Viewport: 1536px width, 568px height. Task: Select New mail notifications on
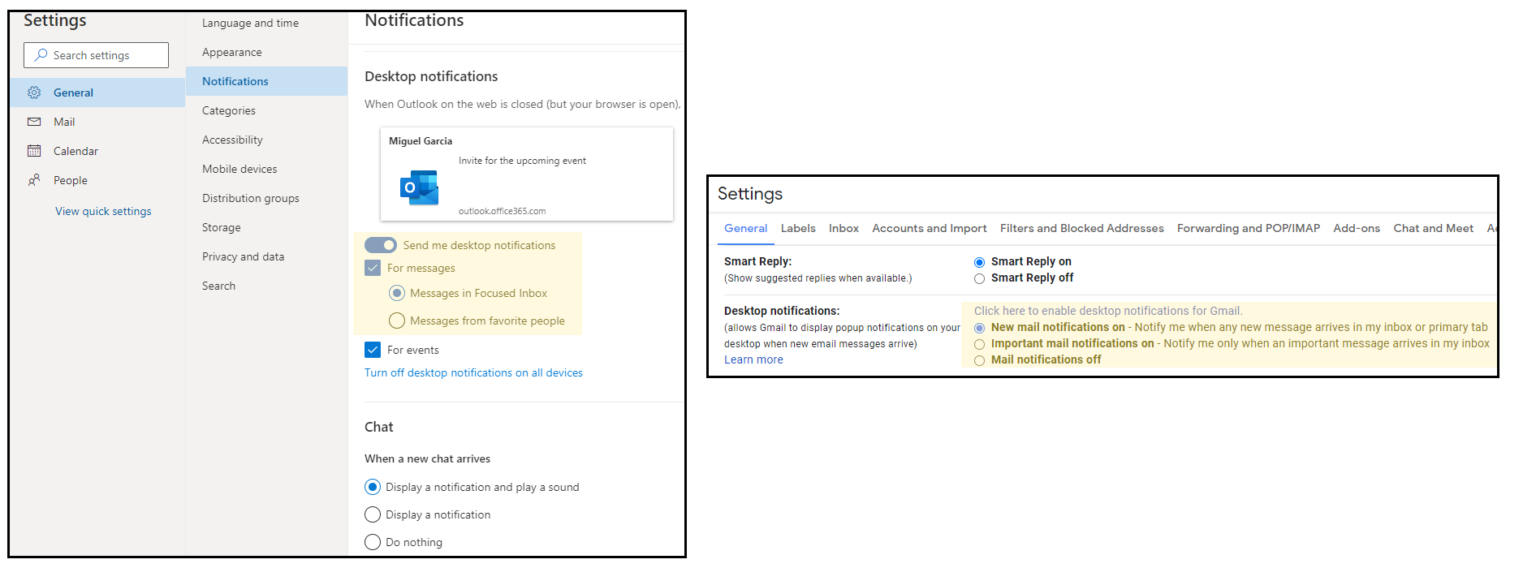[x=980, y=328]
